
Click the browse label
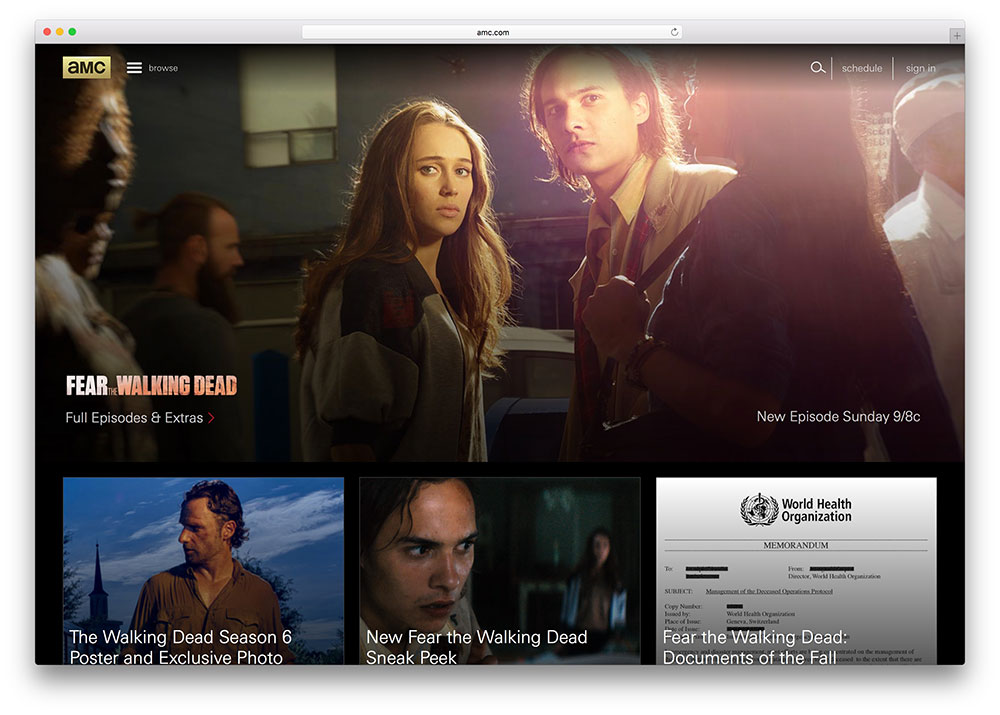[163, 68]
